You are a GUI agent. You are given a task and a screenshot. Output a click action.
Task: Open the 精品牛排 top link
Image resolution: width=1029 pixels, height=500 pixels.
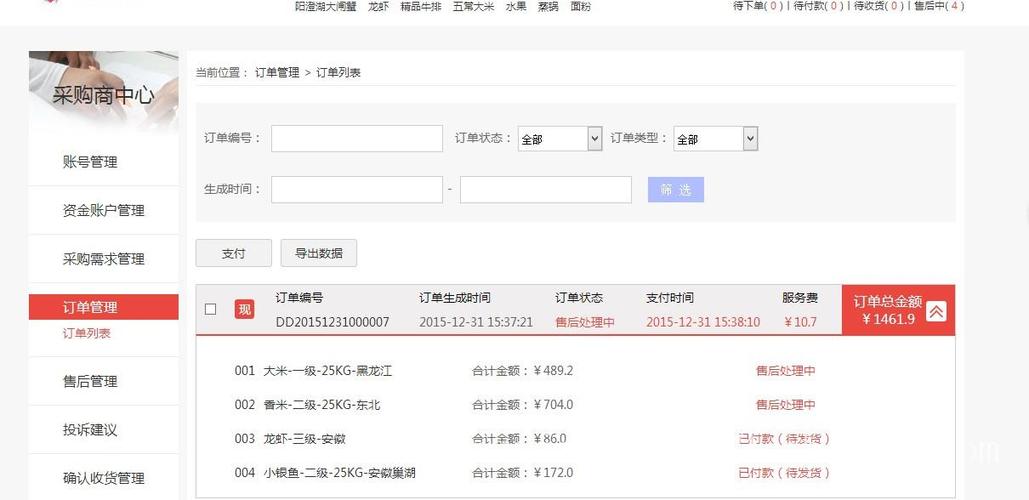(421, 7)
